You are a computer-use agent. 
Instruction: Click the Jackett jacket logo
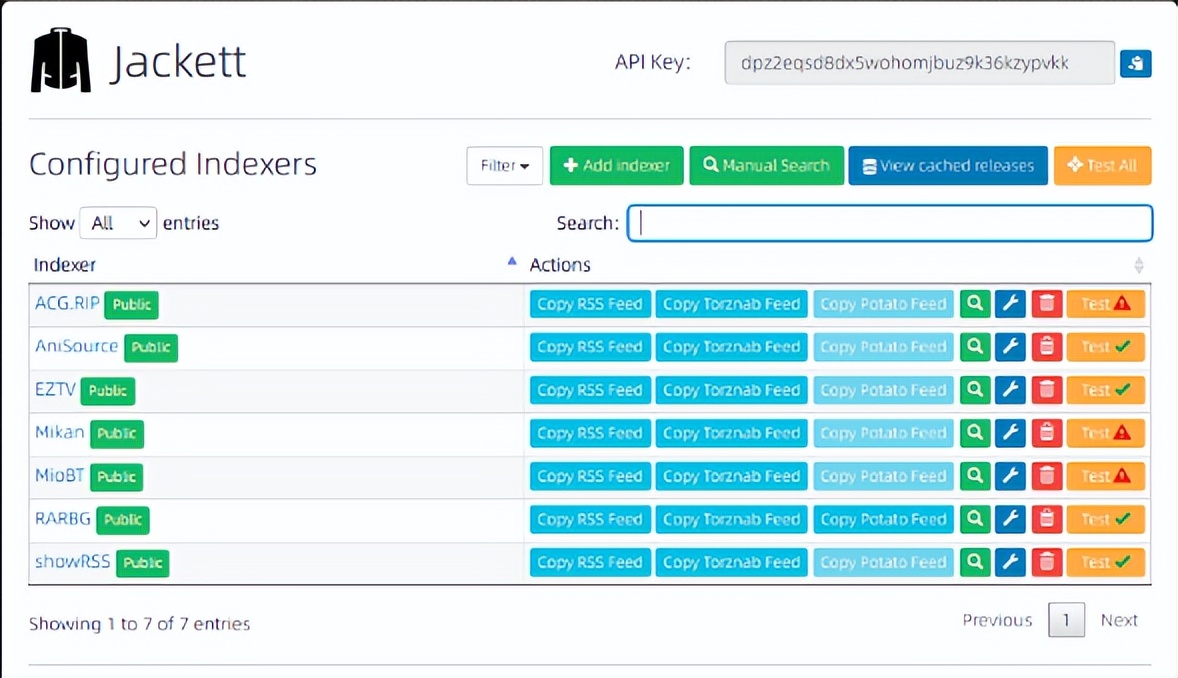coord(61,60)
